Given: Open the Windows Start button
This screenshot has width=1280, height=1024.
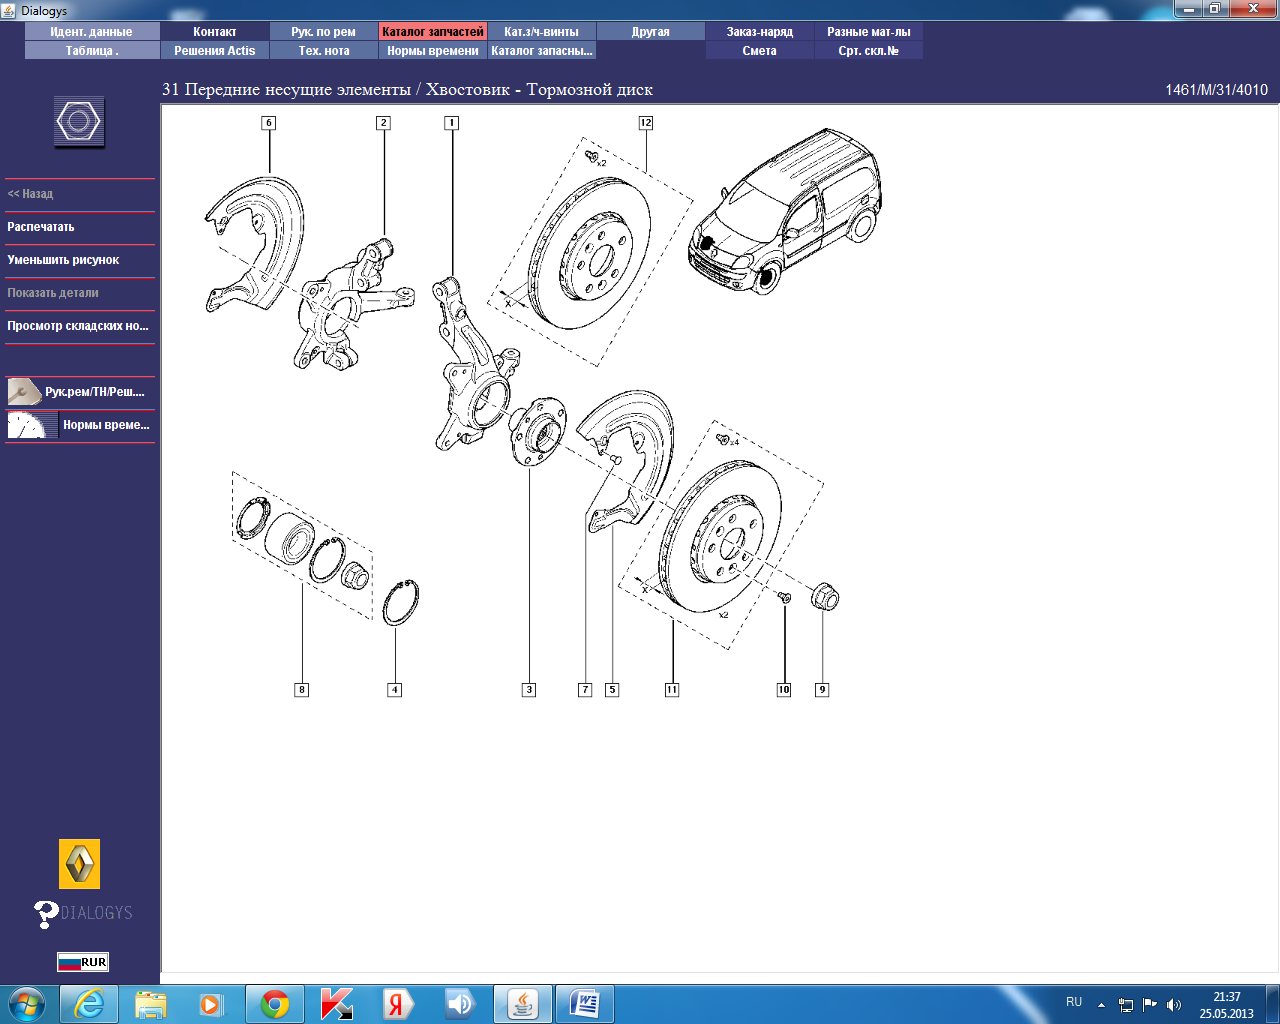Looking at the screenshot, I should (x=26, y=1004).
